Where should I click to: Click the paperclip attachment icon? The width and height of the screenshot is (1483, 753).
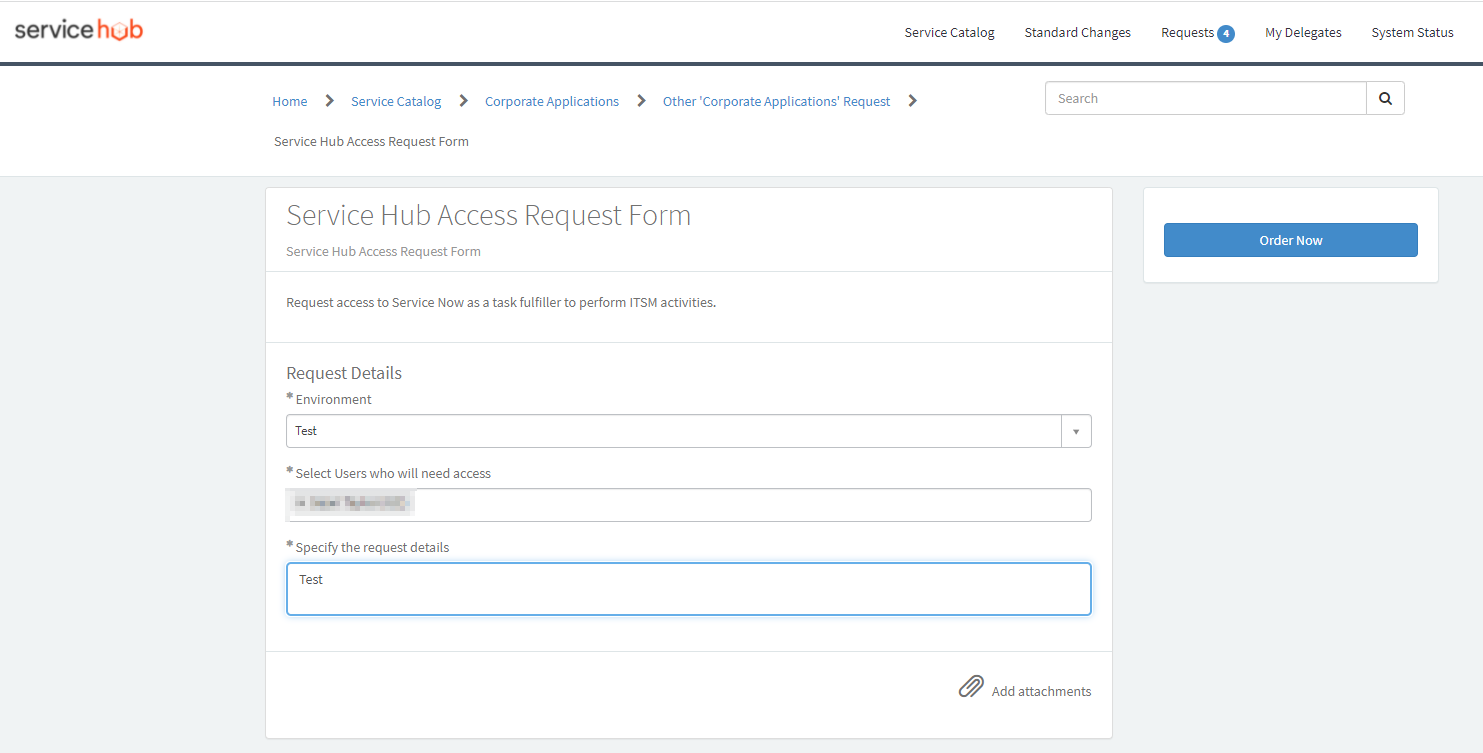point(971,687)
